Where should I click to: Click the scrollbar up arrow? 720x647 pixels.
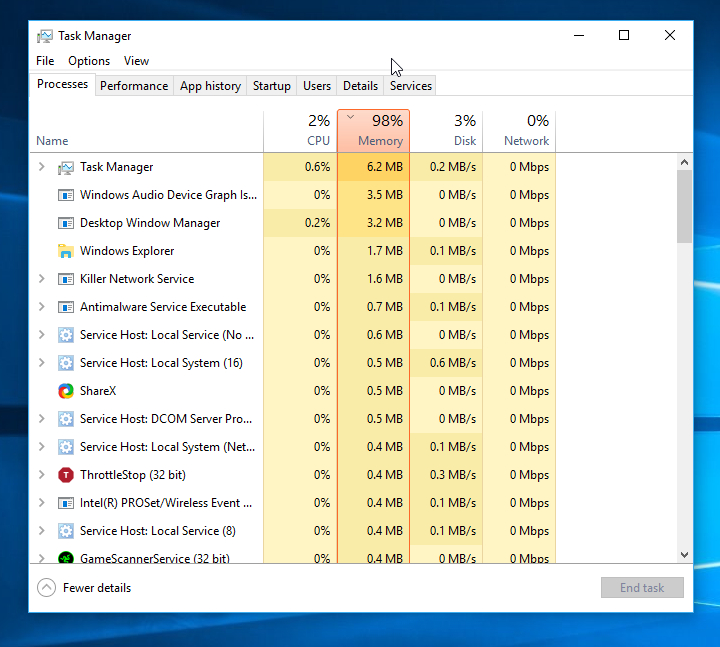click(x=684, y=162)
